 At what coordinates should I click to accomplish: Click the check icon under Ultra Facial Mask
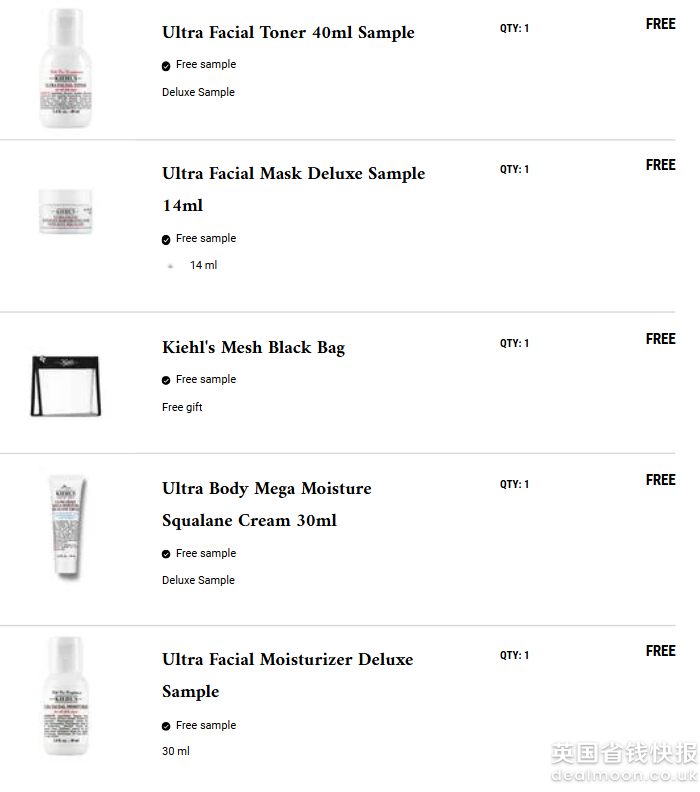click(166, 240)
